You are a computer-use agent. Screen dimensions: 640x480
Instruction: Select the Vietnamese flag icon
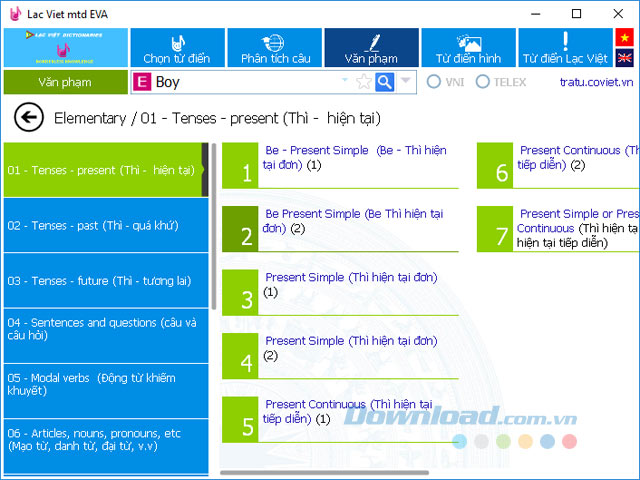coord(625,37)
